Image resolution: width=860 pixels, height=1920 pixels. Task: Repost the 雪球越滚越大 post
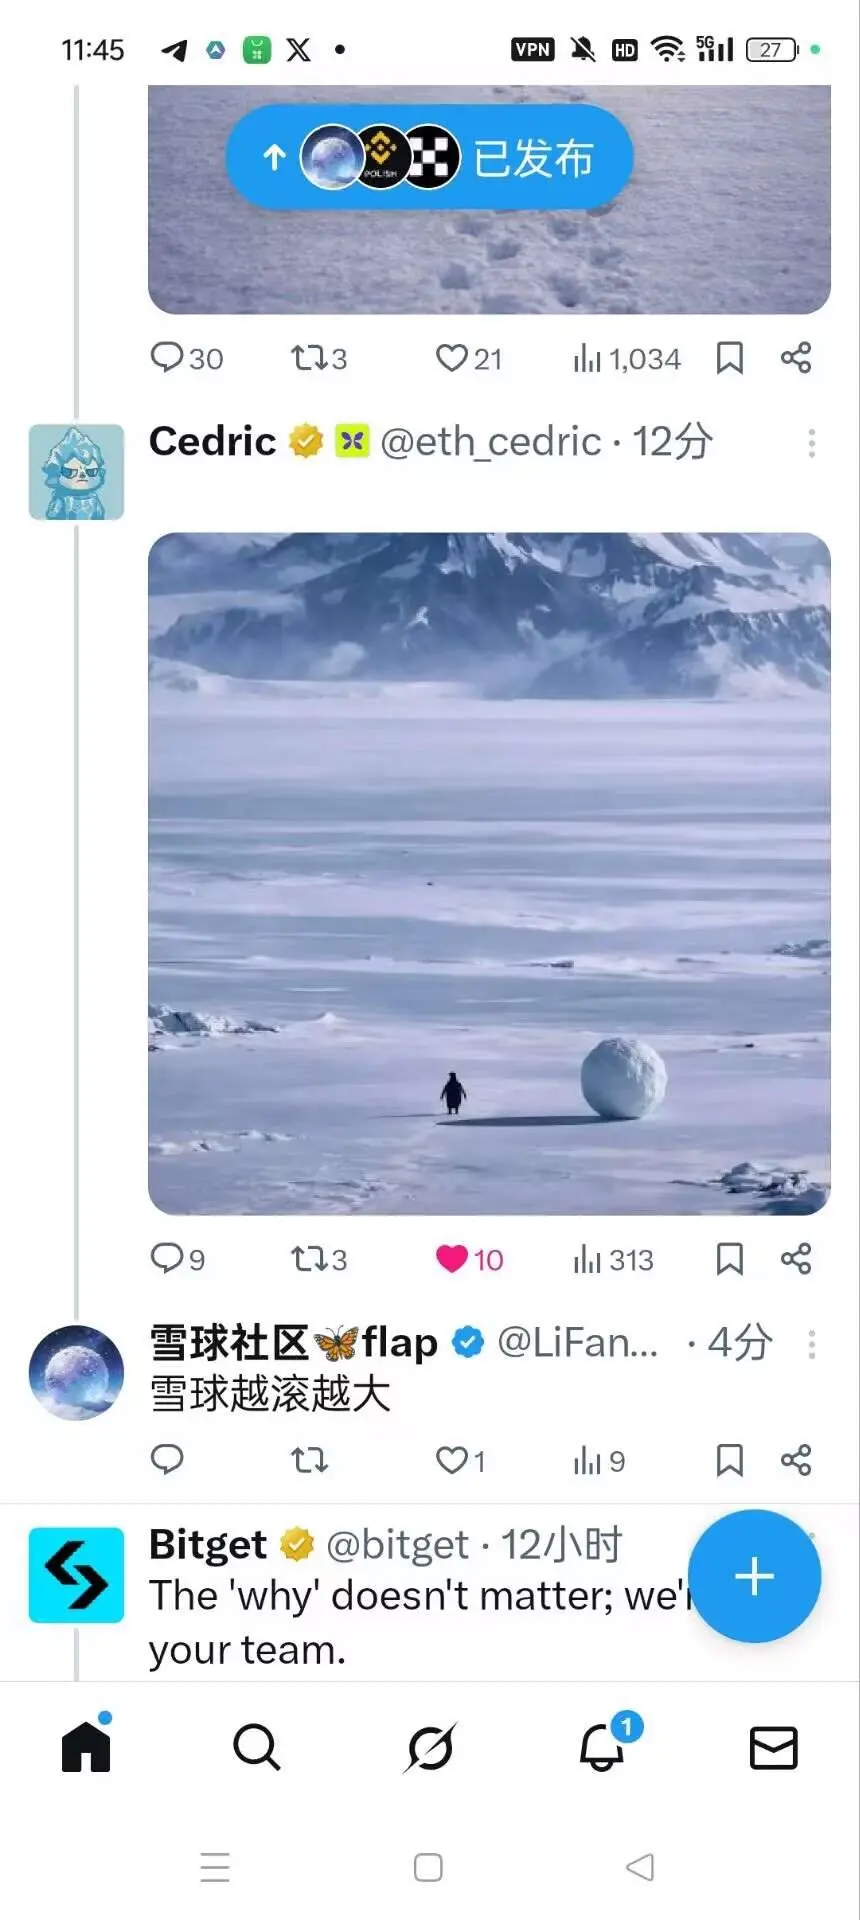309,1461
